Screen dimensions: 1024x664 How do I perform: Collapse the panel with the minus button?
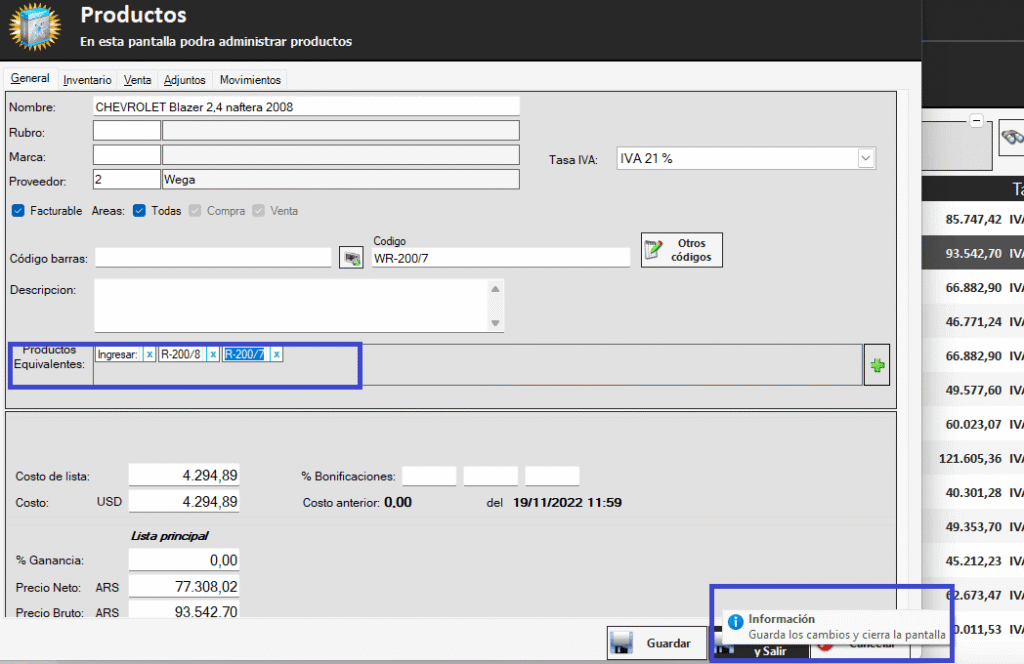[975, 121]
